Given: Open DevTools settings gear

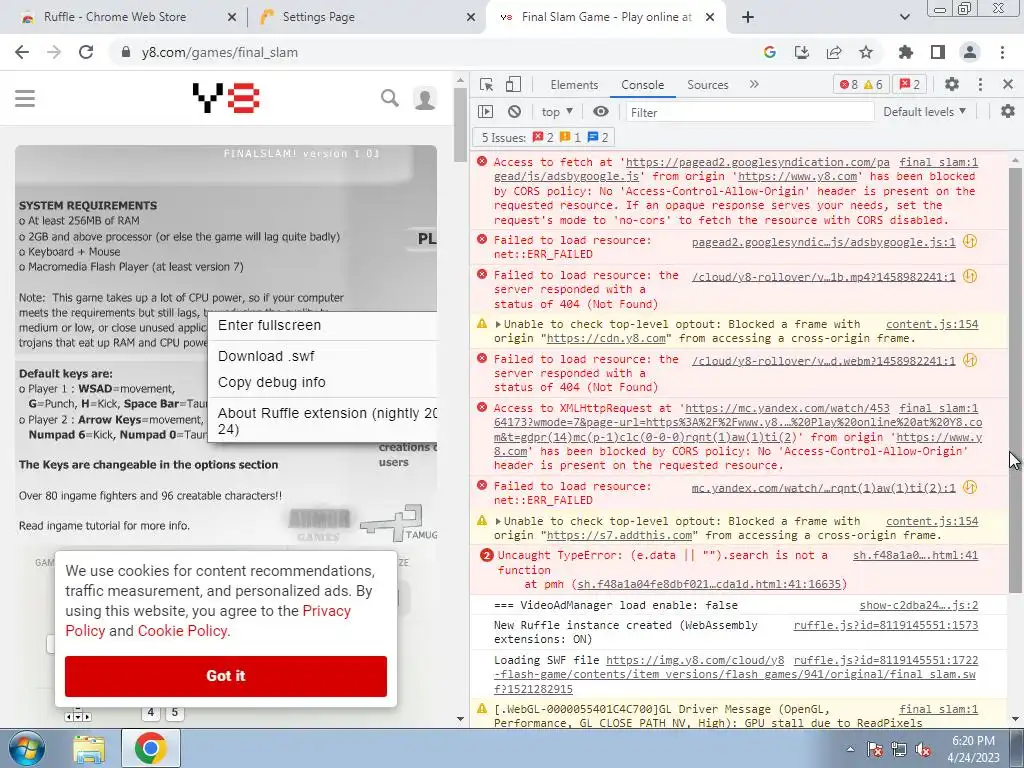Looking at the screenshot, I should tap(952, 84).
